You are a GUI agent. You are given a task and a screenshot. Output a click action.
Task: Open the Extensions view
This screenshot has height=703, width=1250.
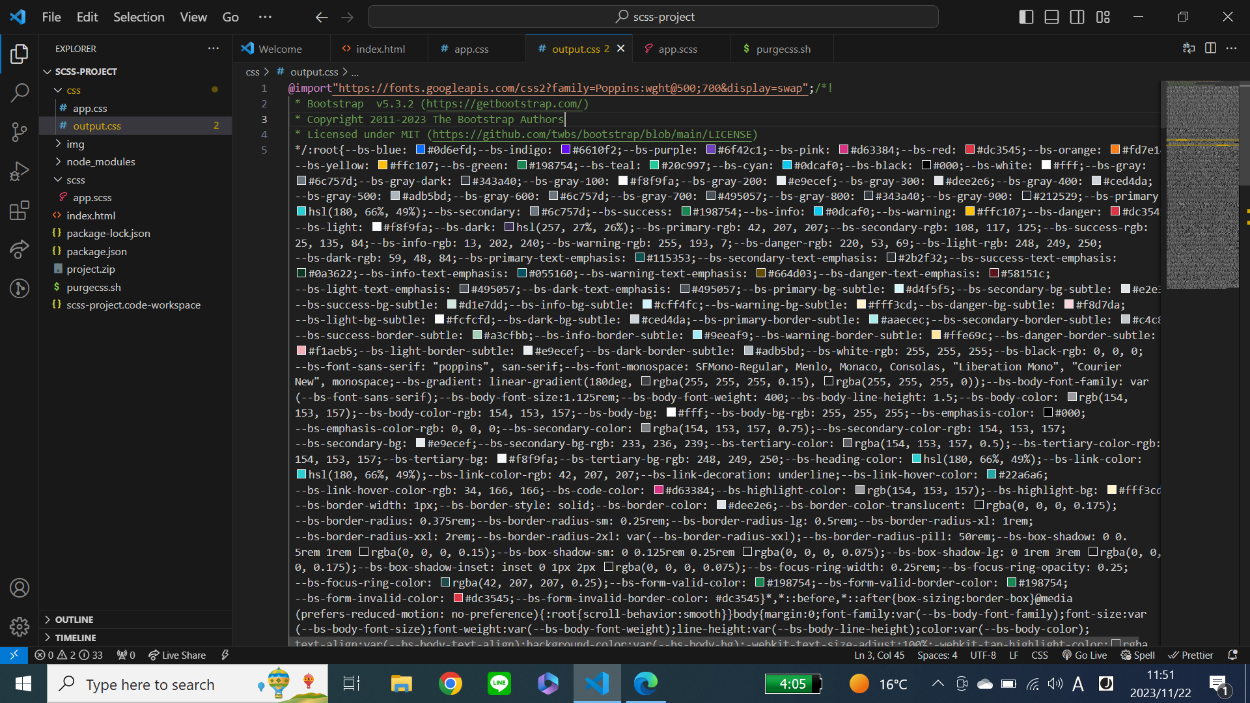pyautogui.click(x=19, y=211)
